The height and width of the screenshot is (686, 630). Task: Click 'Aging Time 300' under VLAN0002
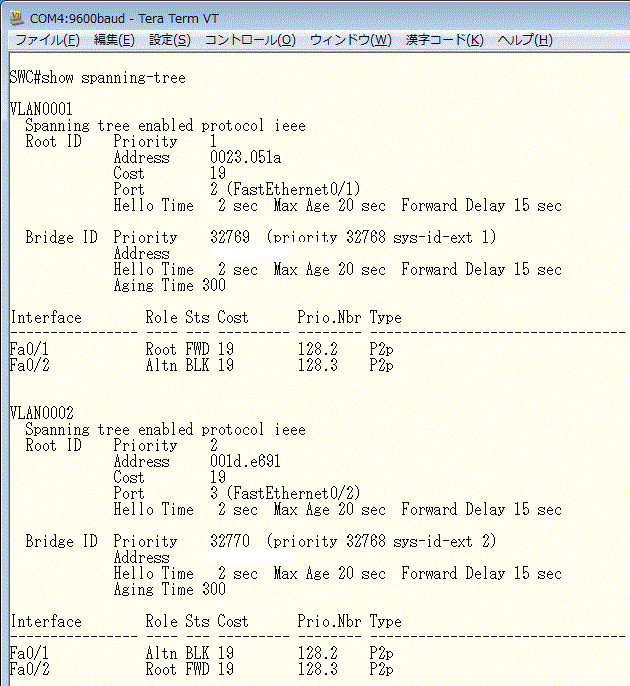(x=170, y=589)
